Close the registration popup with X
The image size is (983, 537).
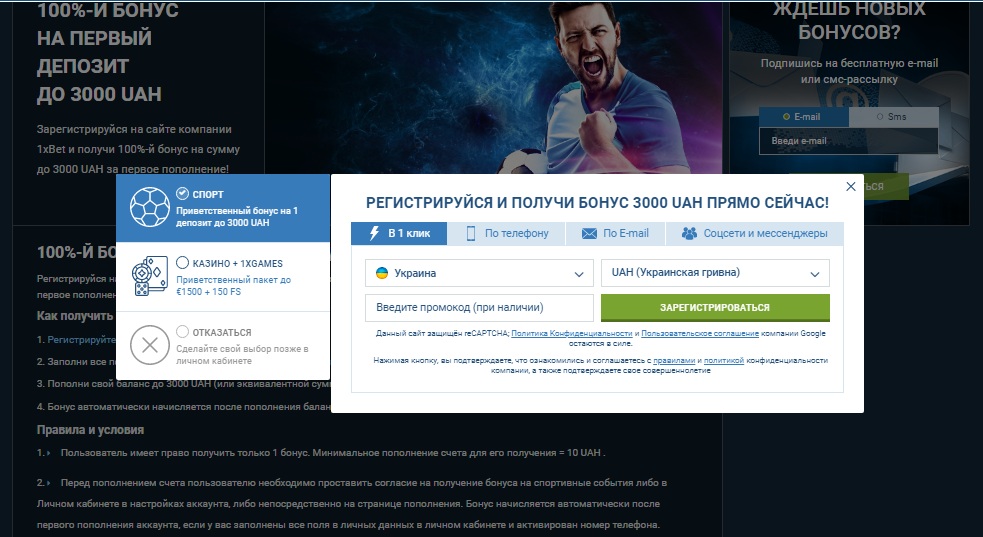tap(851, 186)
